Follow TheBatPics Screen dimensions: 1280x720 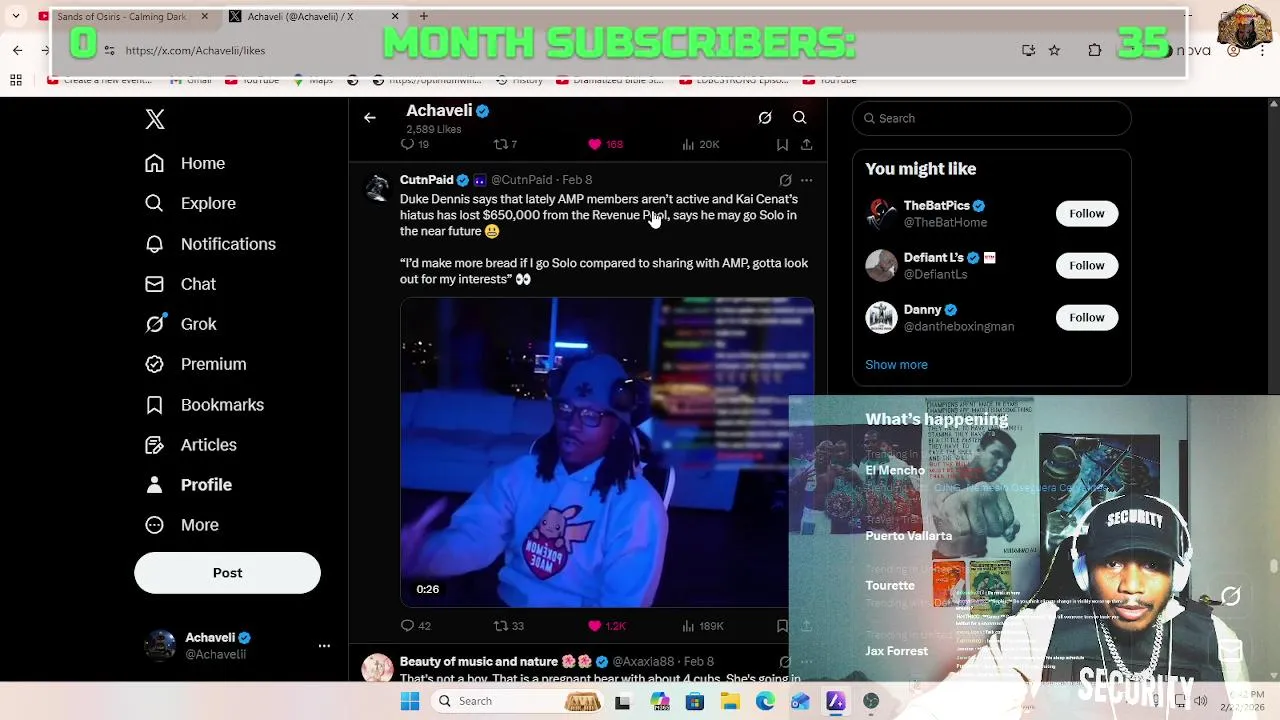point(1087,213)
